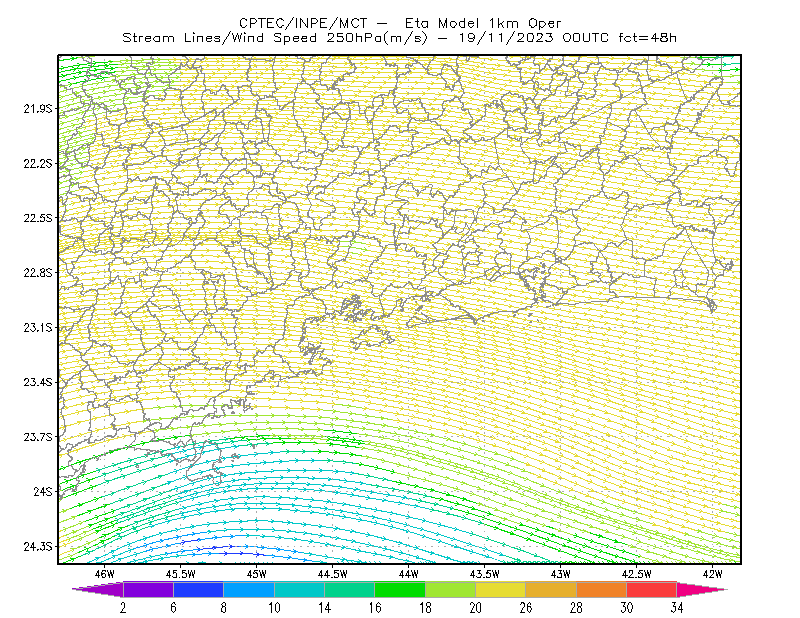Click the 42W longitude axis label

pyautogui.click(x=712, y=574)
